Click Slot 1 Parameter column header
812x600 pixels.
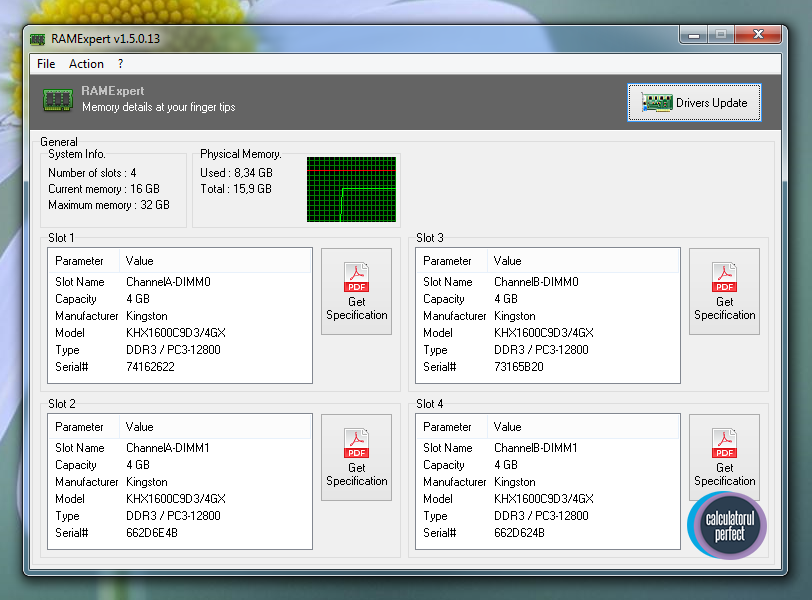pos(84,261)
